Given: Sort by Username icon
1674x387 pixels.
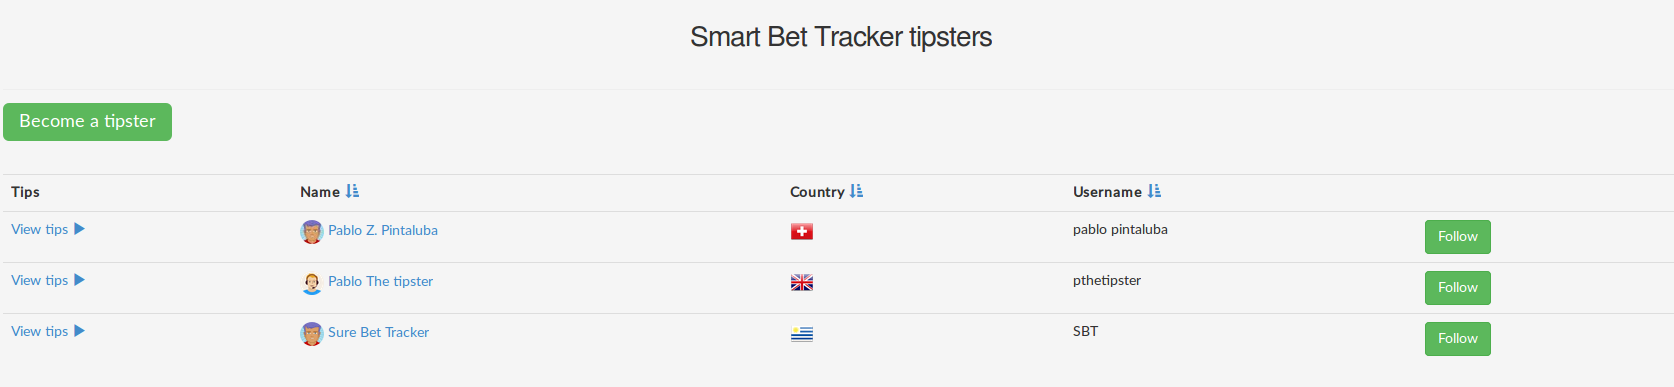Looking at the screenshot, I should tap(1154, 191).
